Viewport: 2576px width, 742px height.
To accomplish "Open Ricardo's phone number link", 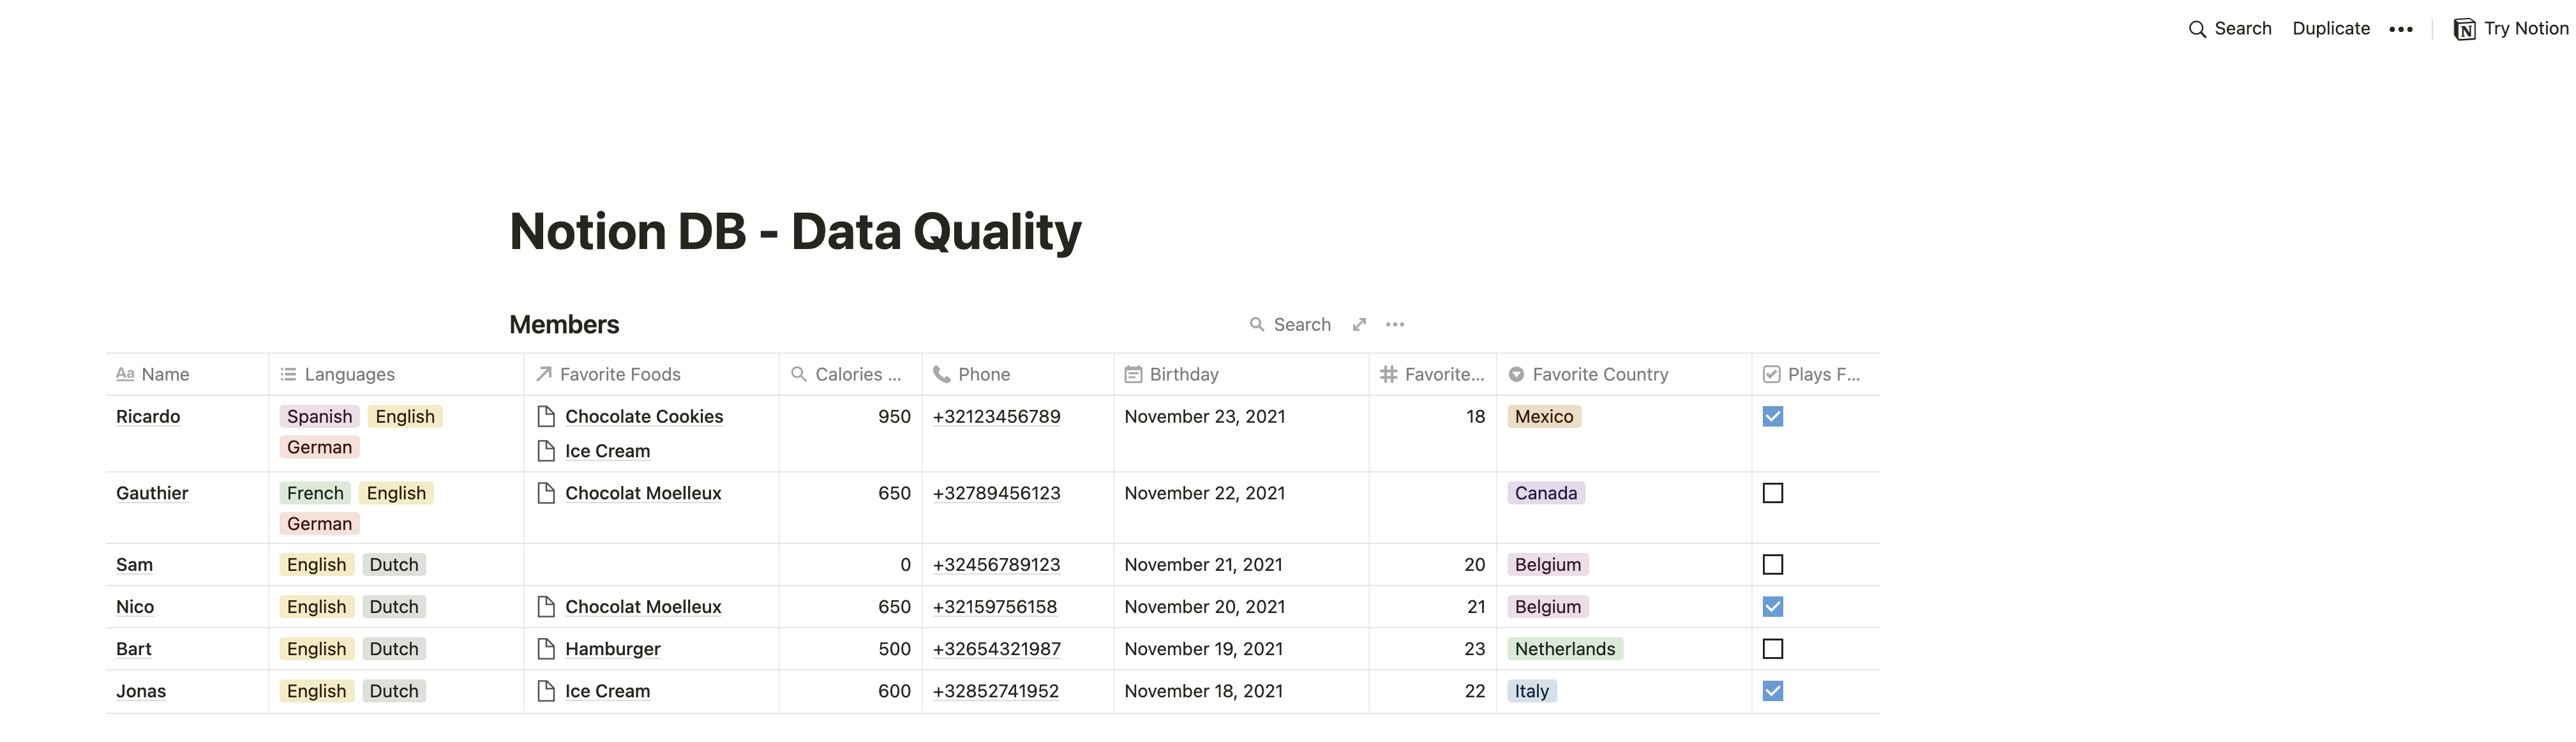I will click(996, 416).
